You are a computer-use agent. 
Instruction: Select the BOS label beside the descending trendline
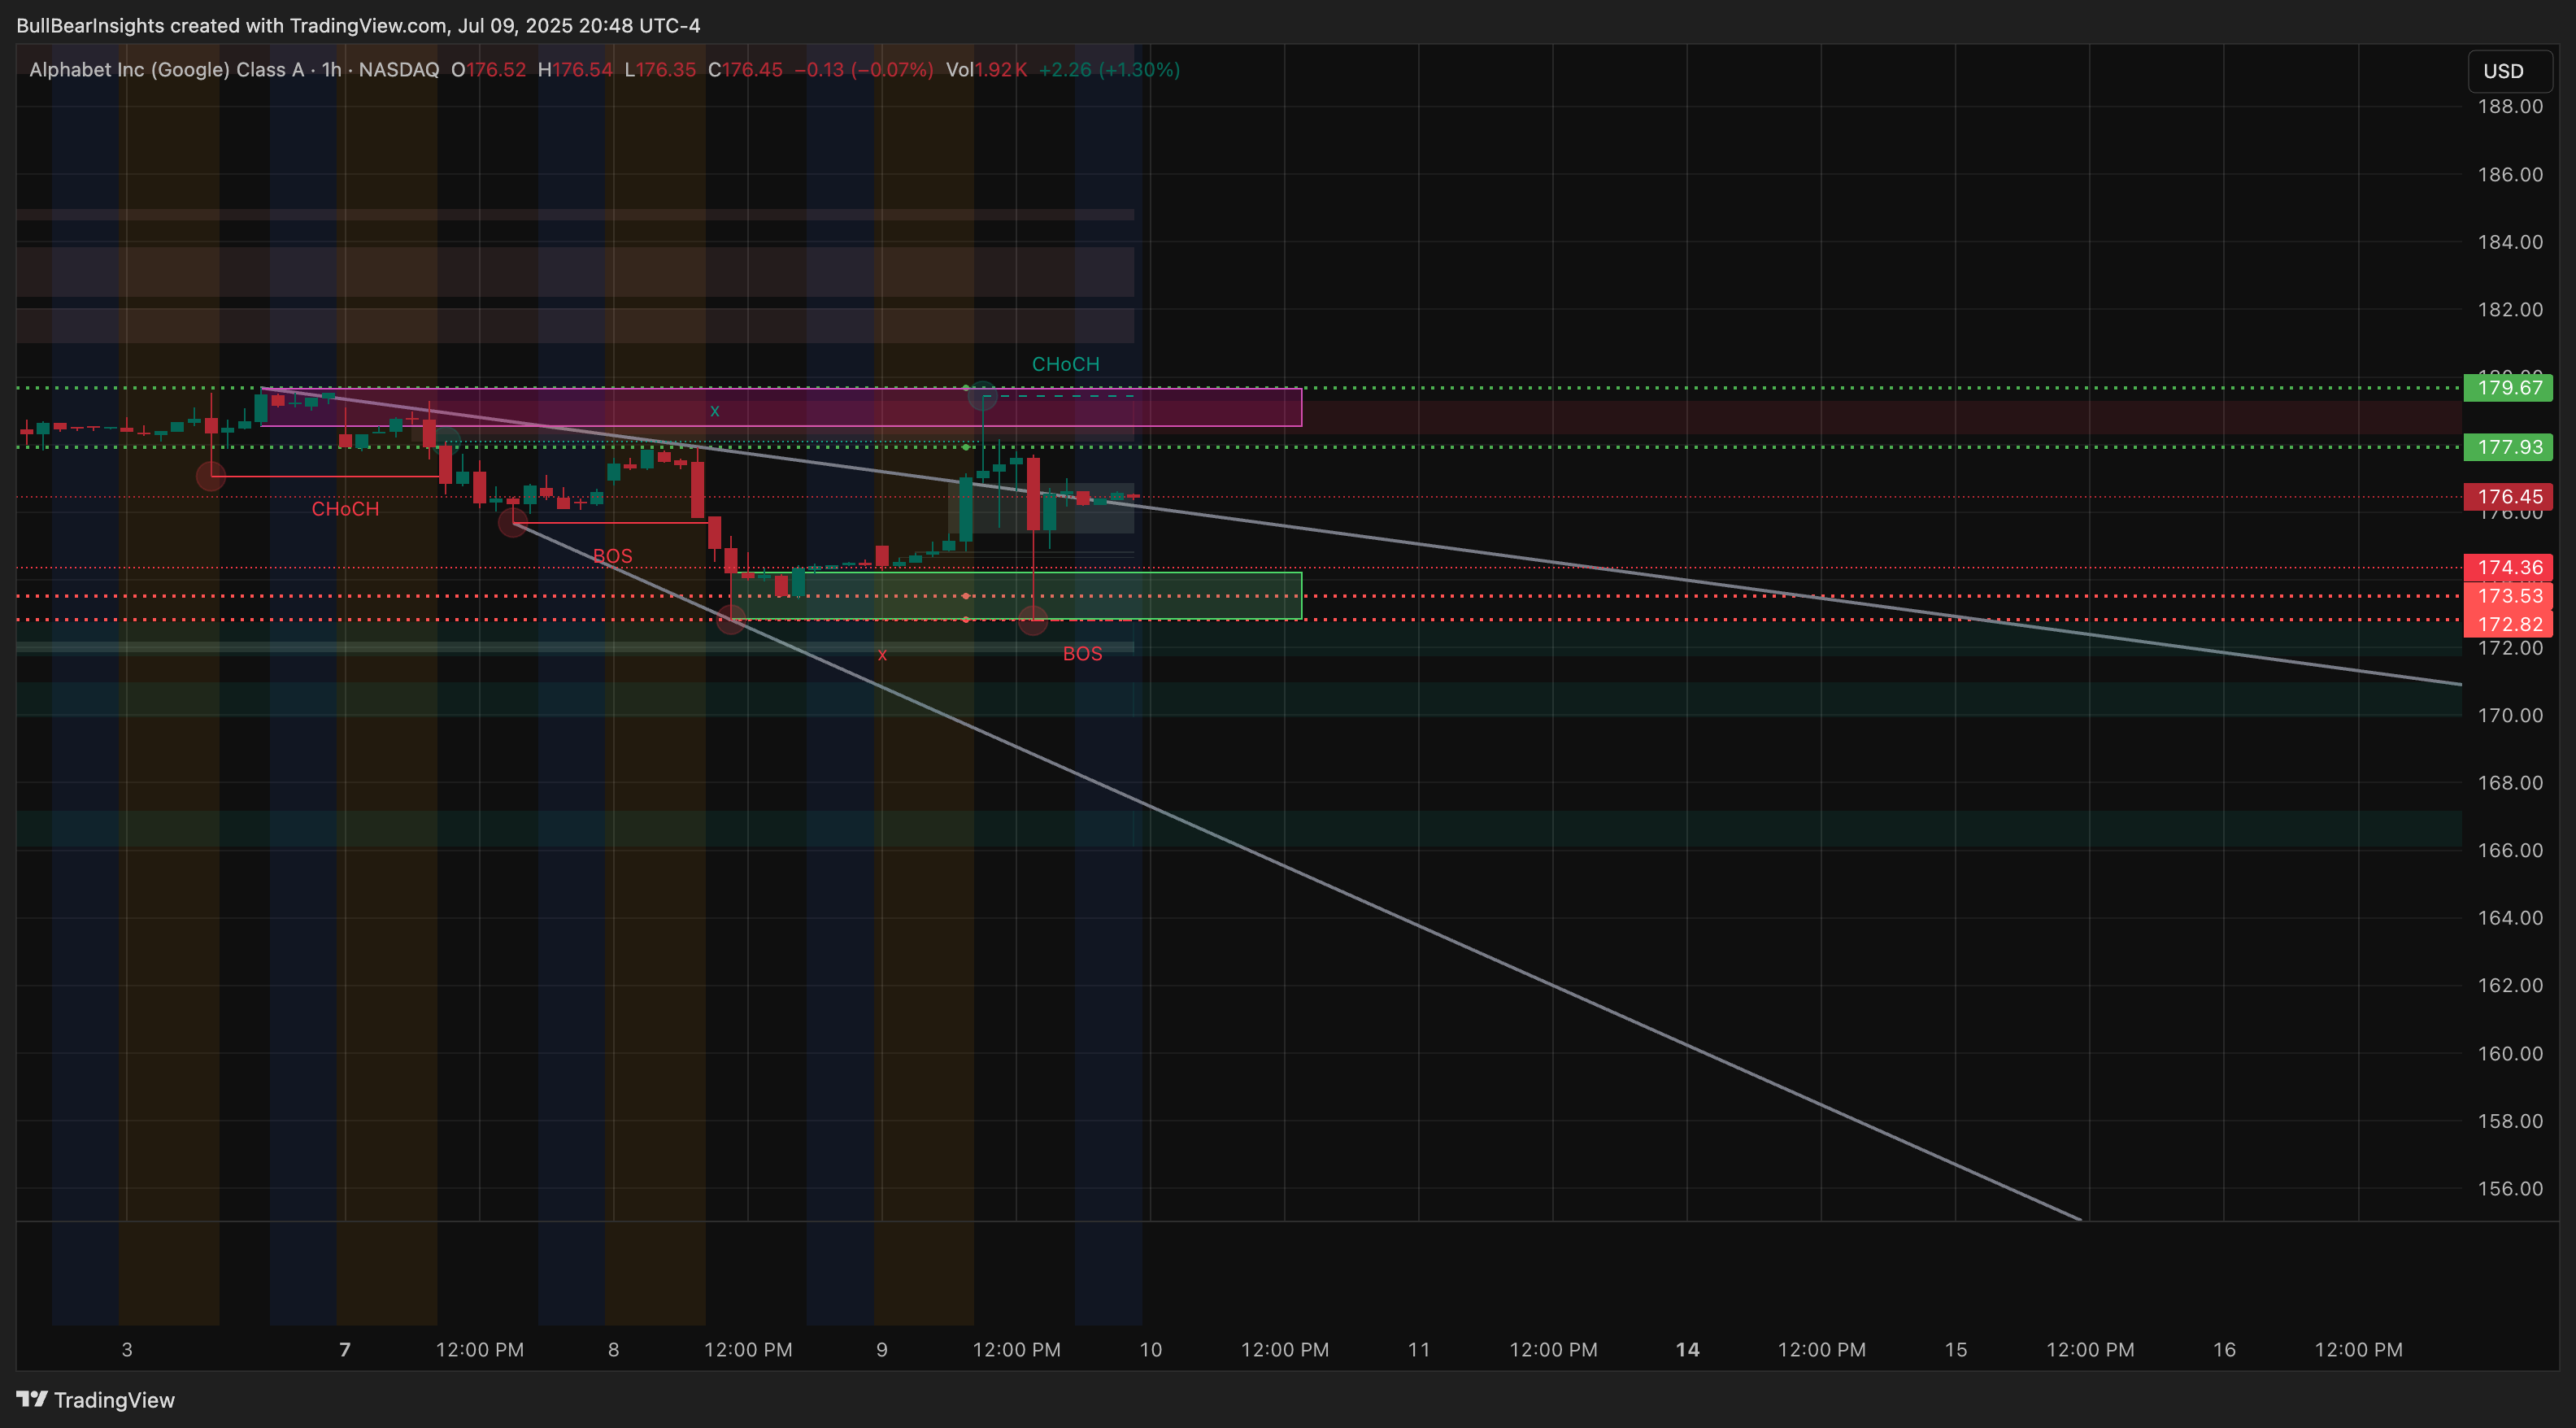[x=612, y=556]
